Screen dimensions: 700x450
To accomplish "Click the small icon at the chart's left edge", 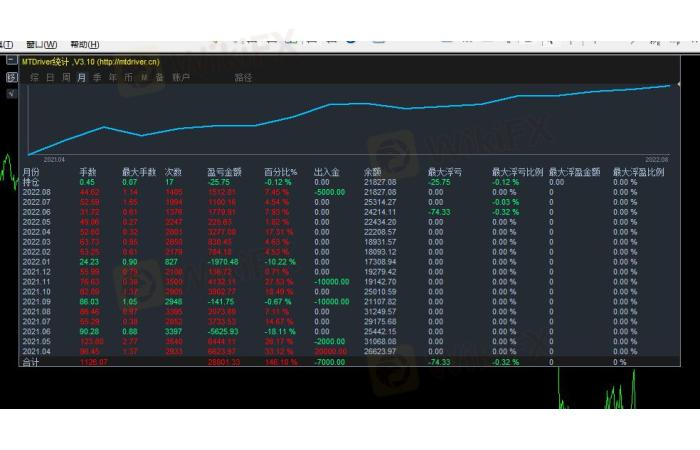I will pyautogui.click(x=11, y=94).
